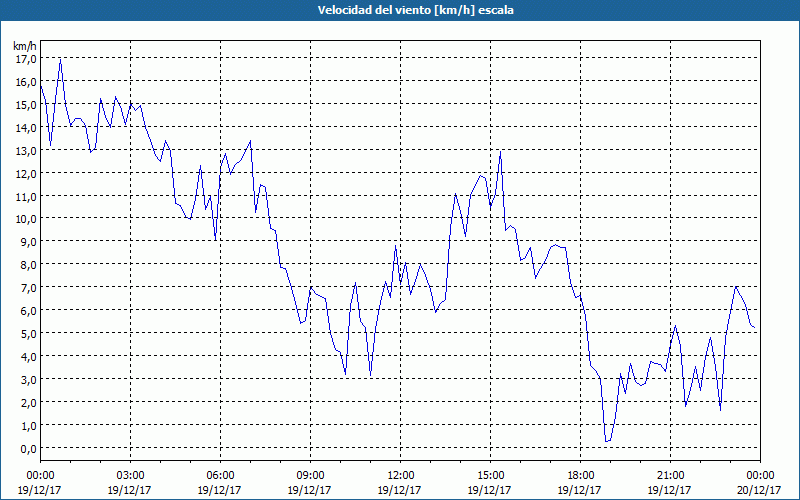Click the 17 km/h wind speed peak
The image size is (800, 500).
tap(60, 60)
